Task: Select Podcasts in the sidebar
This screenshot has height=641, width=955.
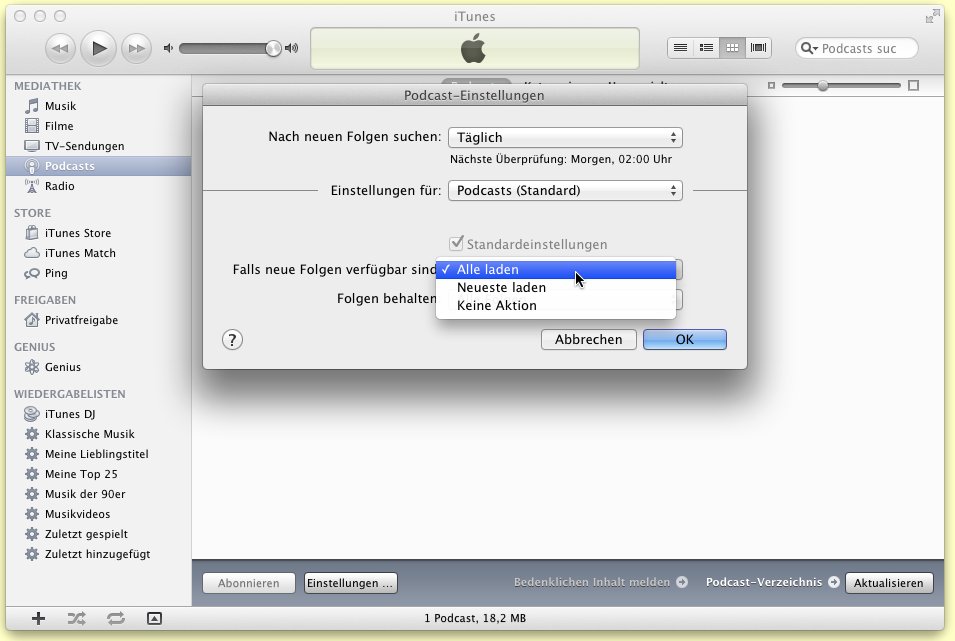Action: [x=99, y=166]
